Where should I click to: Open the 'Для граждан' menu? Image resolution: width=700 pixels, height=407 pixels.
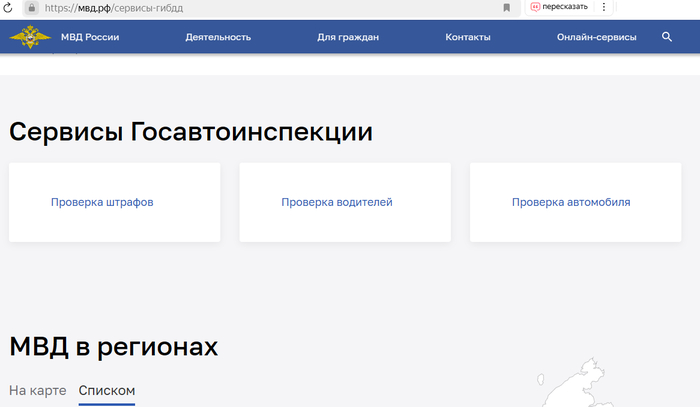click(347, 37)
